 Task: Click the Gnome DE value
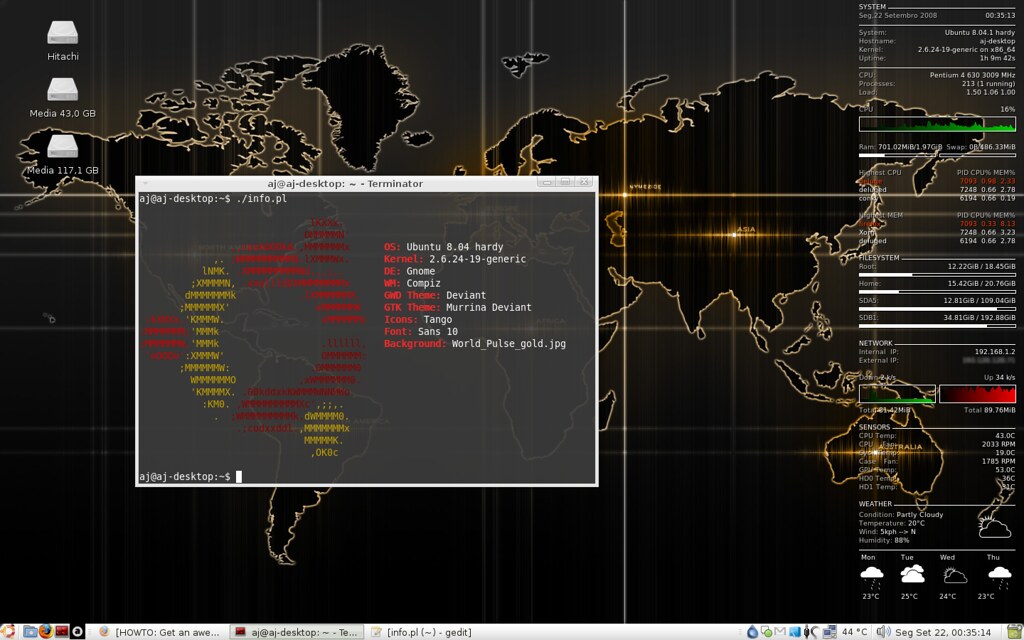[x=421, y=271]
